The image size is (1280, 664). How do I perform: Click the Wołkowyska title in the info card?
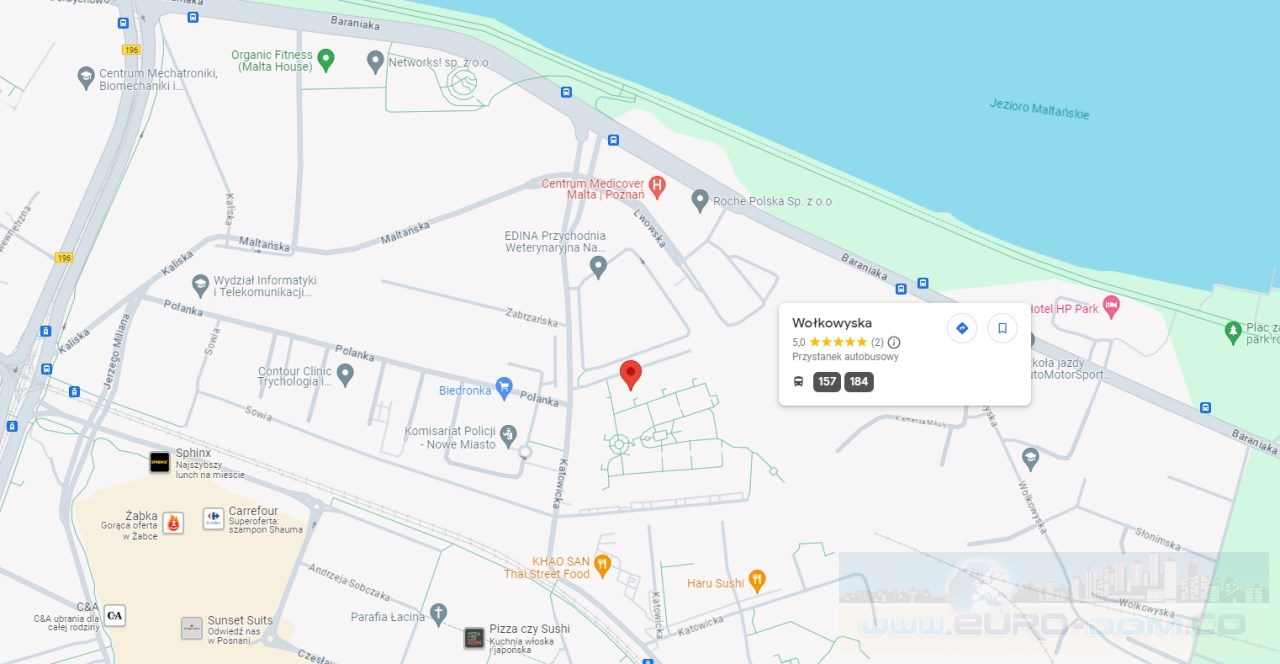pyautogui.click(x=832, y=323)
